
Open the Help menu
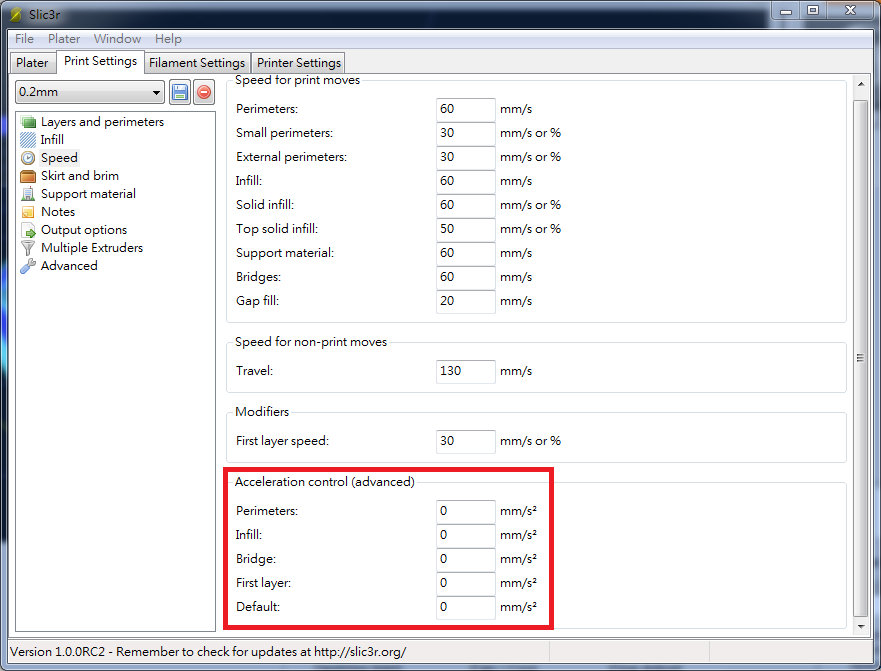(x=168, y=39)
